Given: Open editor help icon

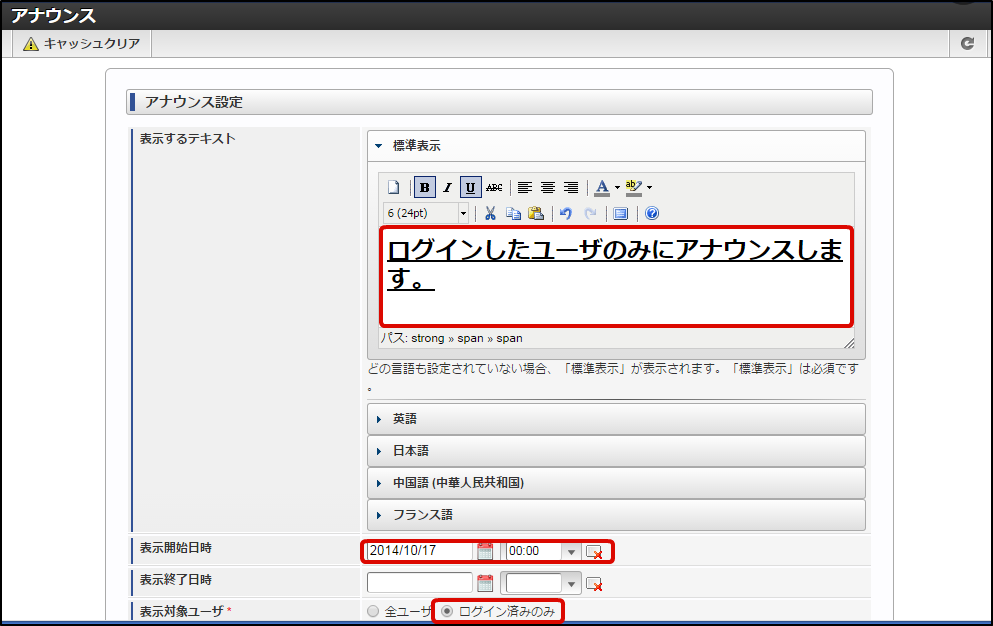Looking at the screenshot, I should coord(652,214).
